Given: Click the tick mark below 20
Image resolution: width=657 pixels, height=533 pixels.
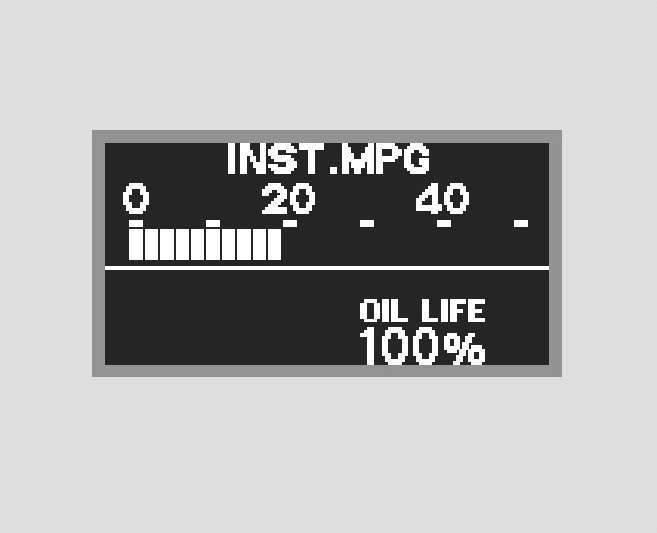Looking at the screenshot, I should click(x=290, y=223).
